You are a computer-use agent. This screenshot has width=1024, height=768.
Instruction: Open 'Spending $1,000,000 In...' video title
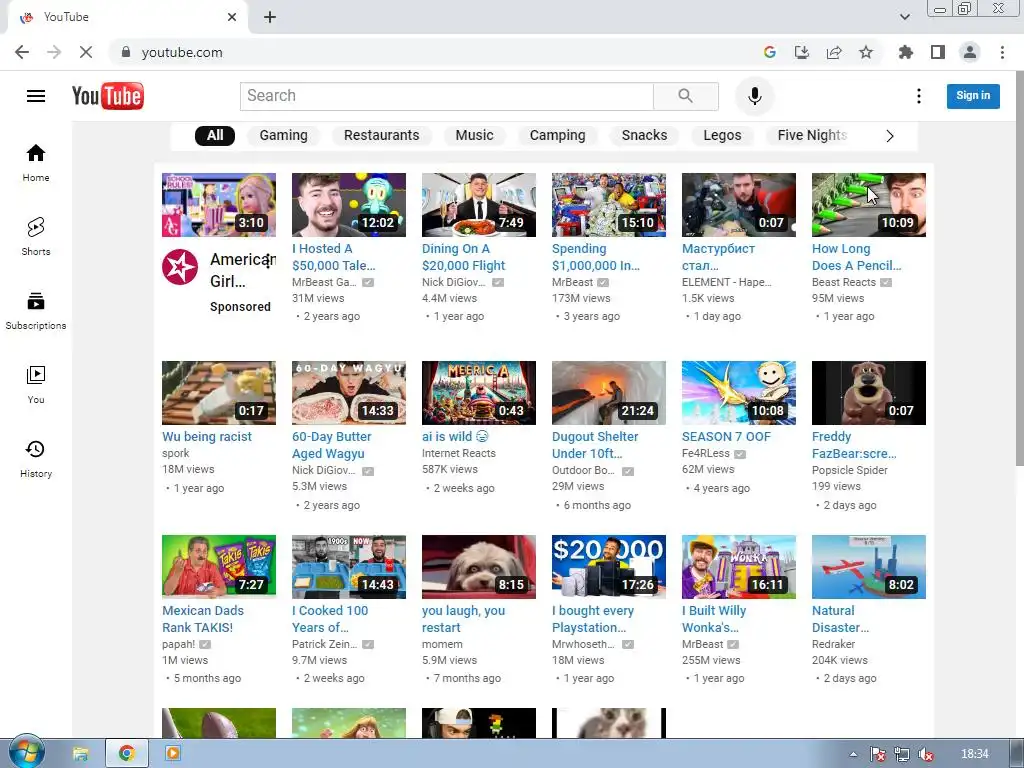point(595,257)
